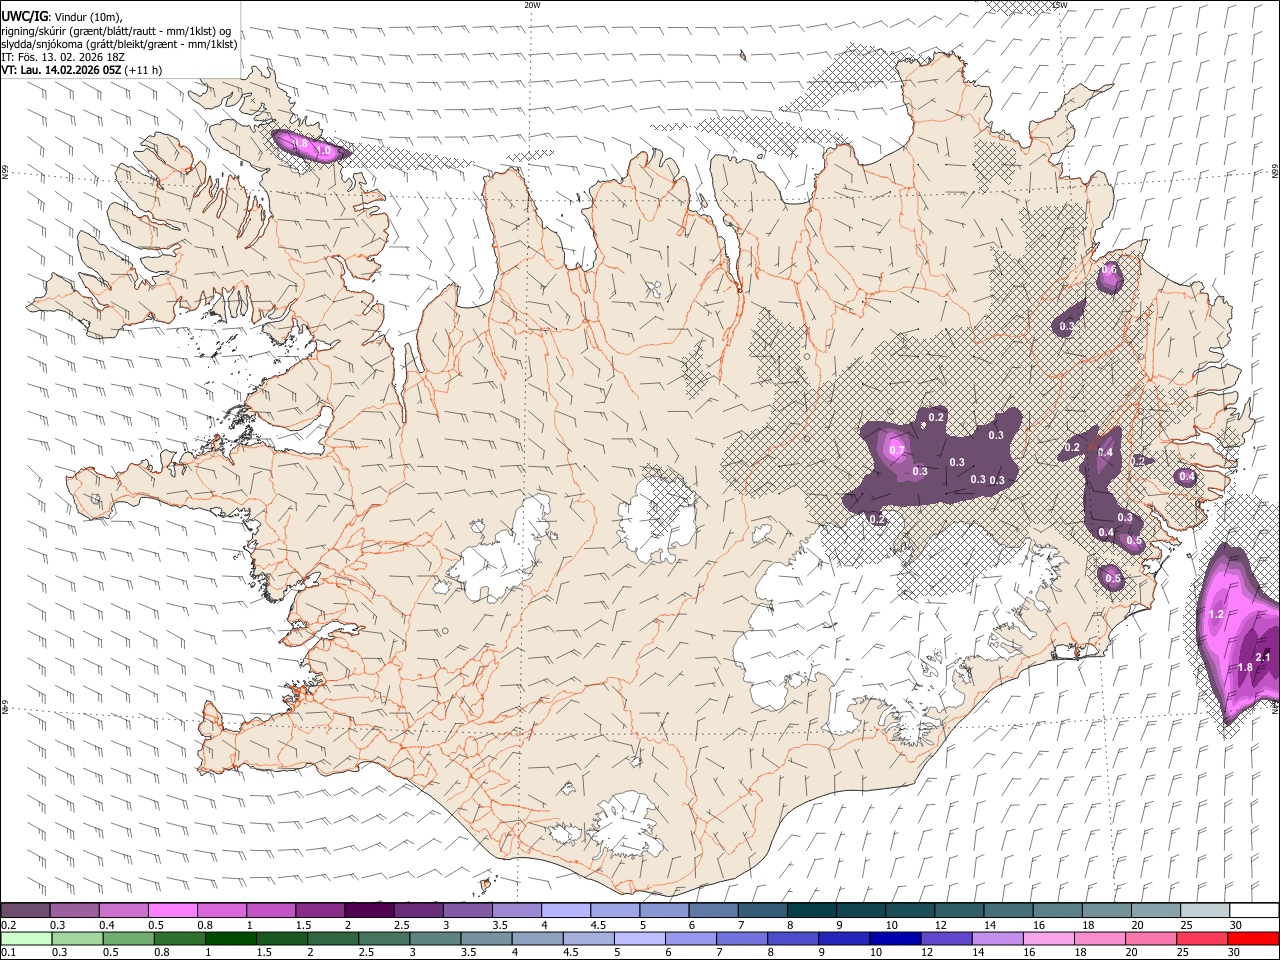Select the magenta 1 swatch on snow scale
This screenshot has height=960, width=1280.
point(270,910)
